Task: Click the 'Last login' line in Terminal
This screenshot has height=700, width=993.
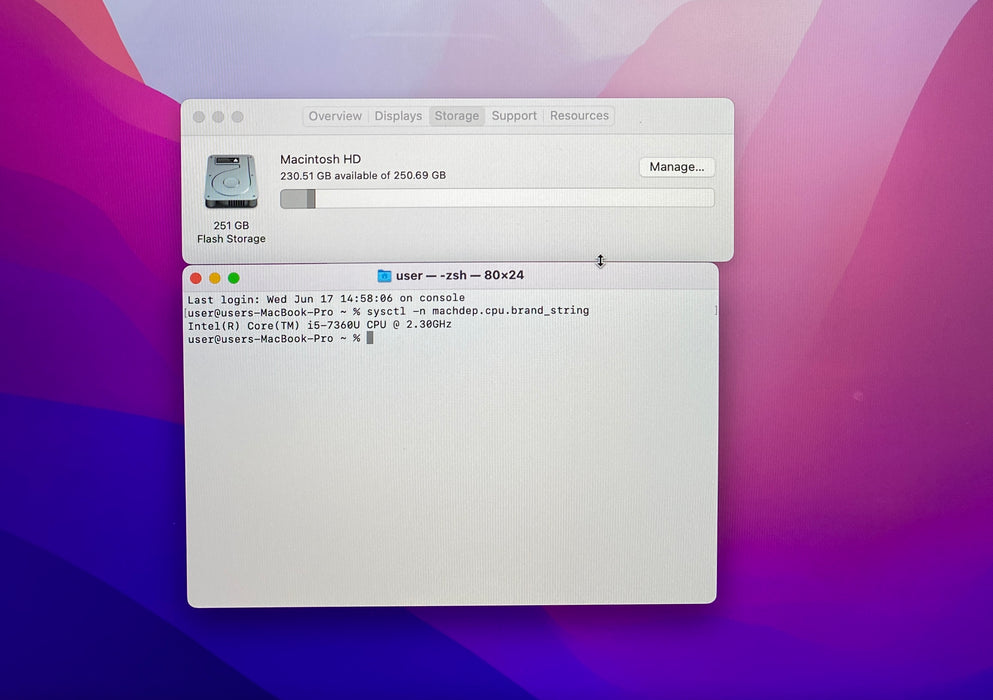Action: coord(326,298)
